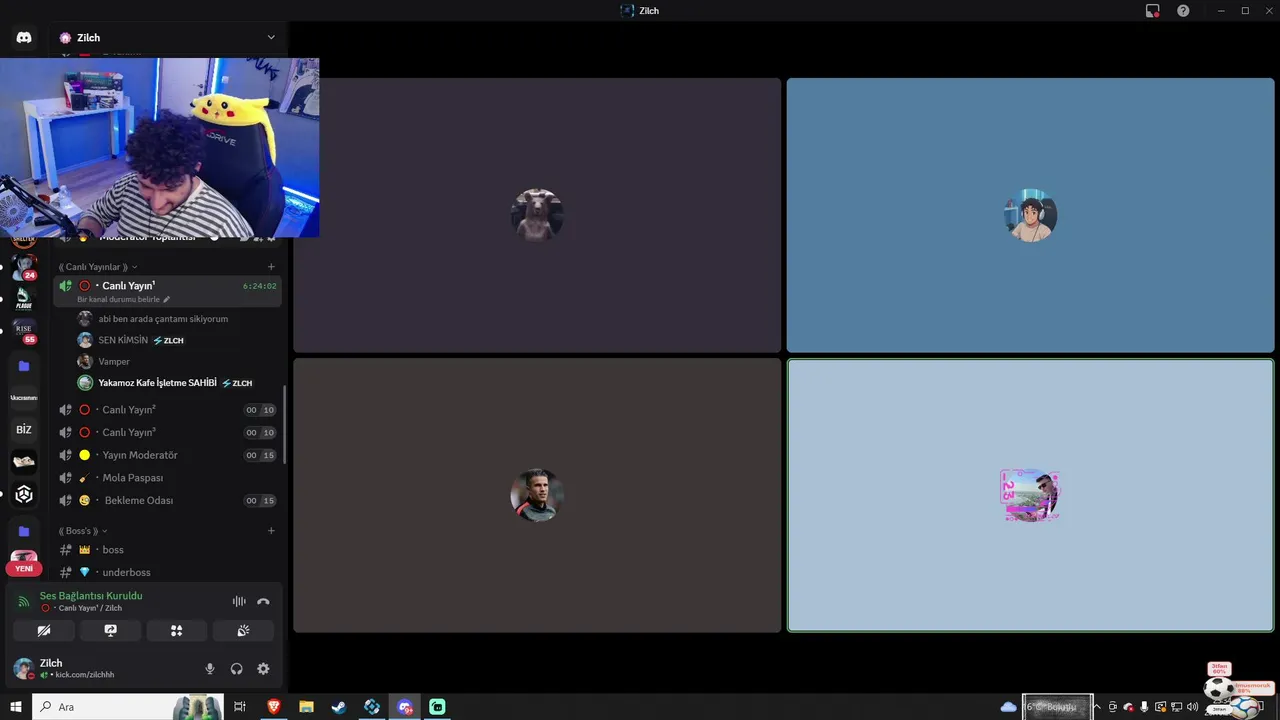Turn on camera in voice panel
The image size is (1280, 720).
[x=43, y=630]
